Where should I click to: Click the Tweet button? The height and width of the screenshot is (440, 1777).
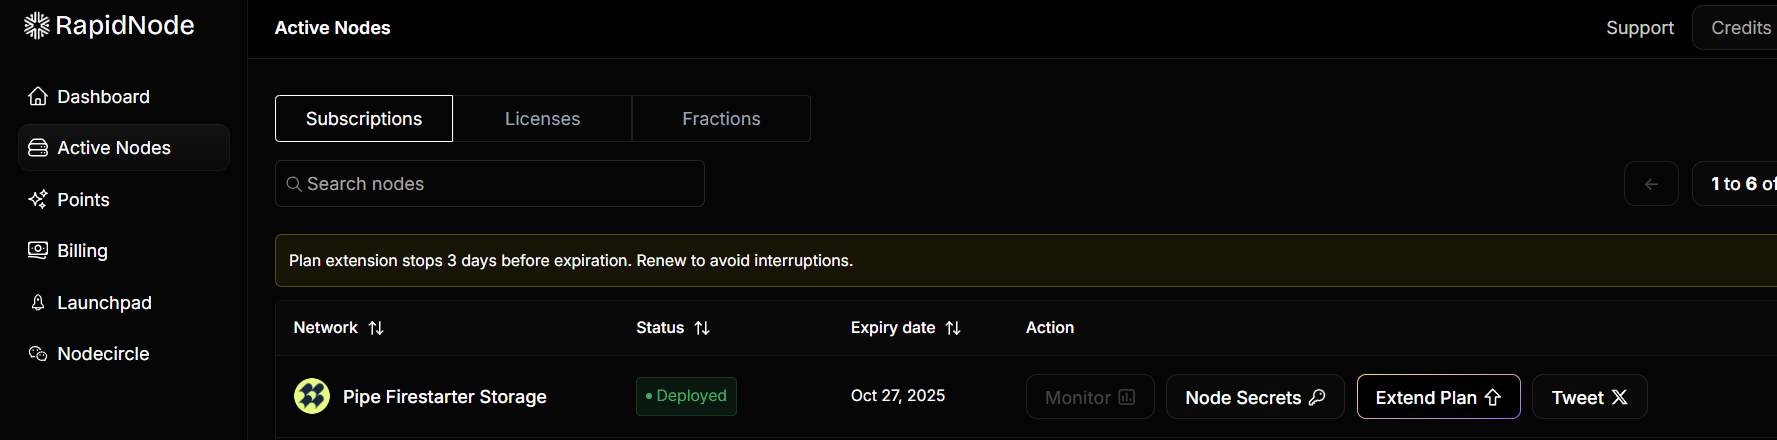(1589, 397)
